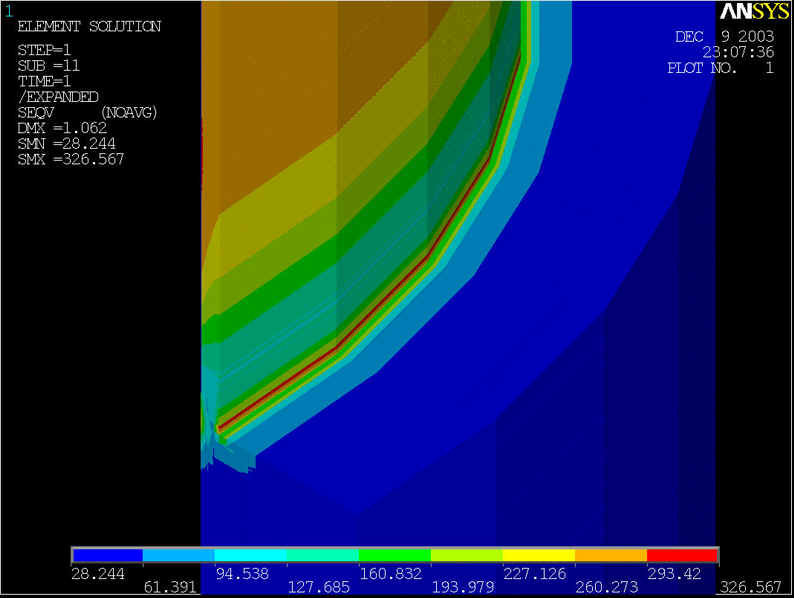Click the legend value 61.391
Viewport: 794px width, 598px height.
pos(170,587)
